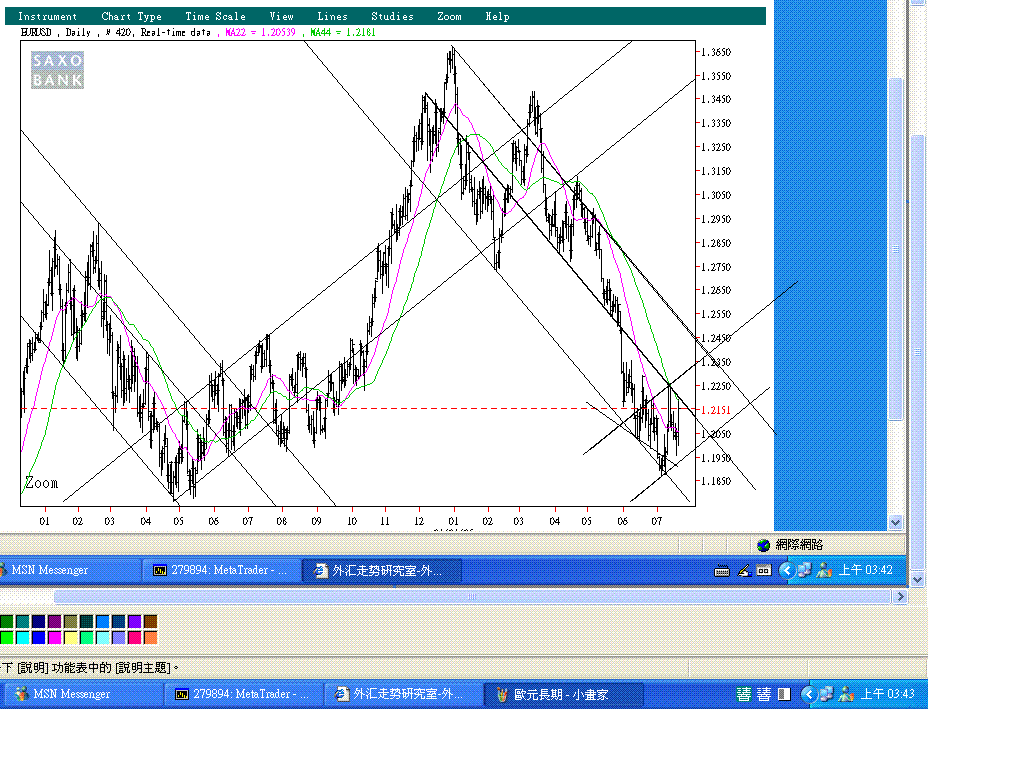The height and width of the screenshot is (768, 1024).
Task: Open the Instrument menu
Action: (x=47, y=16)
